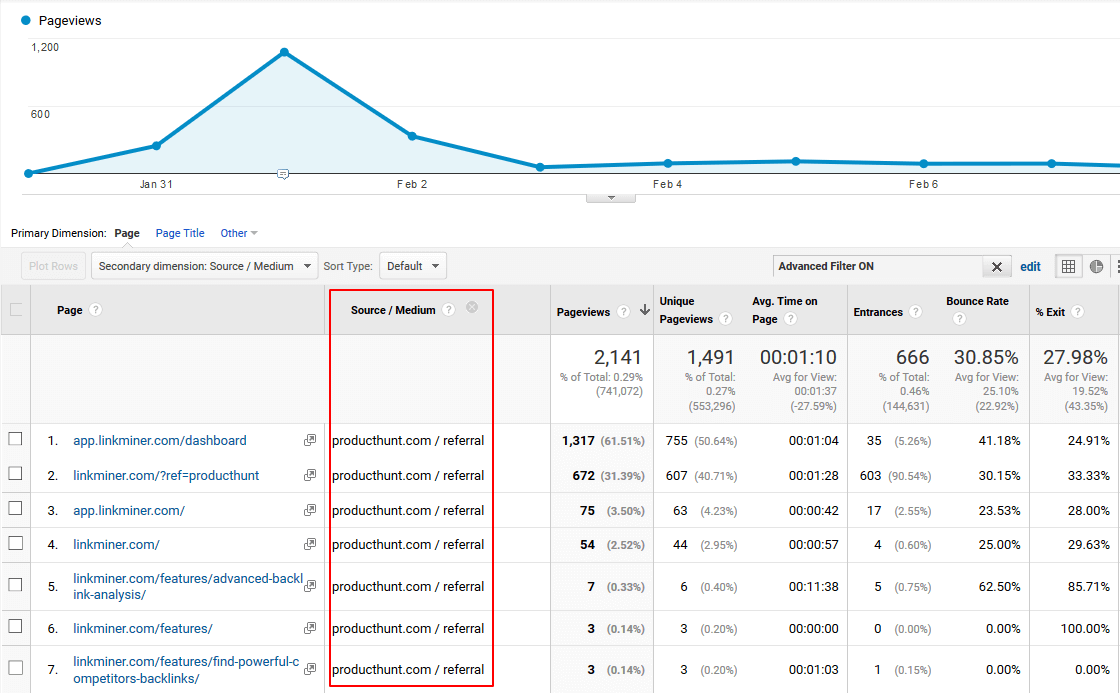
Task: Expand the Sort Type Default dropdown
Action: point(412,266)
